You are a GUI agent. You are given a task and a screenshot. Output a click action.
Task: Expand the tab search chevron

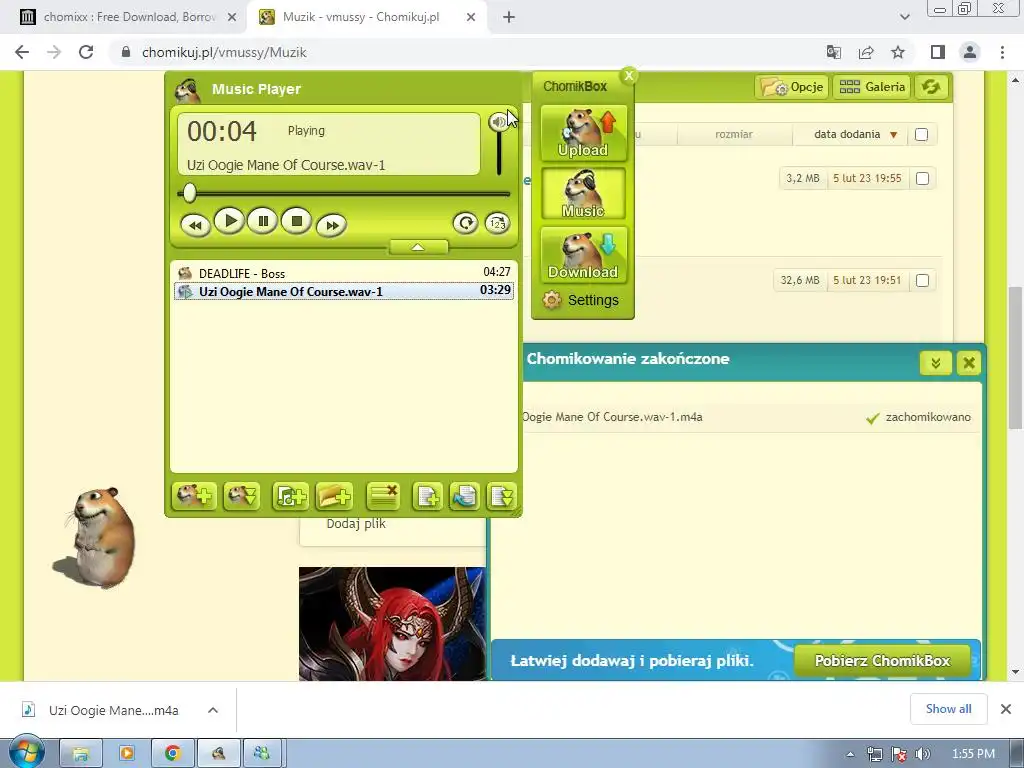point(904,17)
